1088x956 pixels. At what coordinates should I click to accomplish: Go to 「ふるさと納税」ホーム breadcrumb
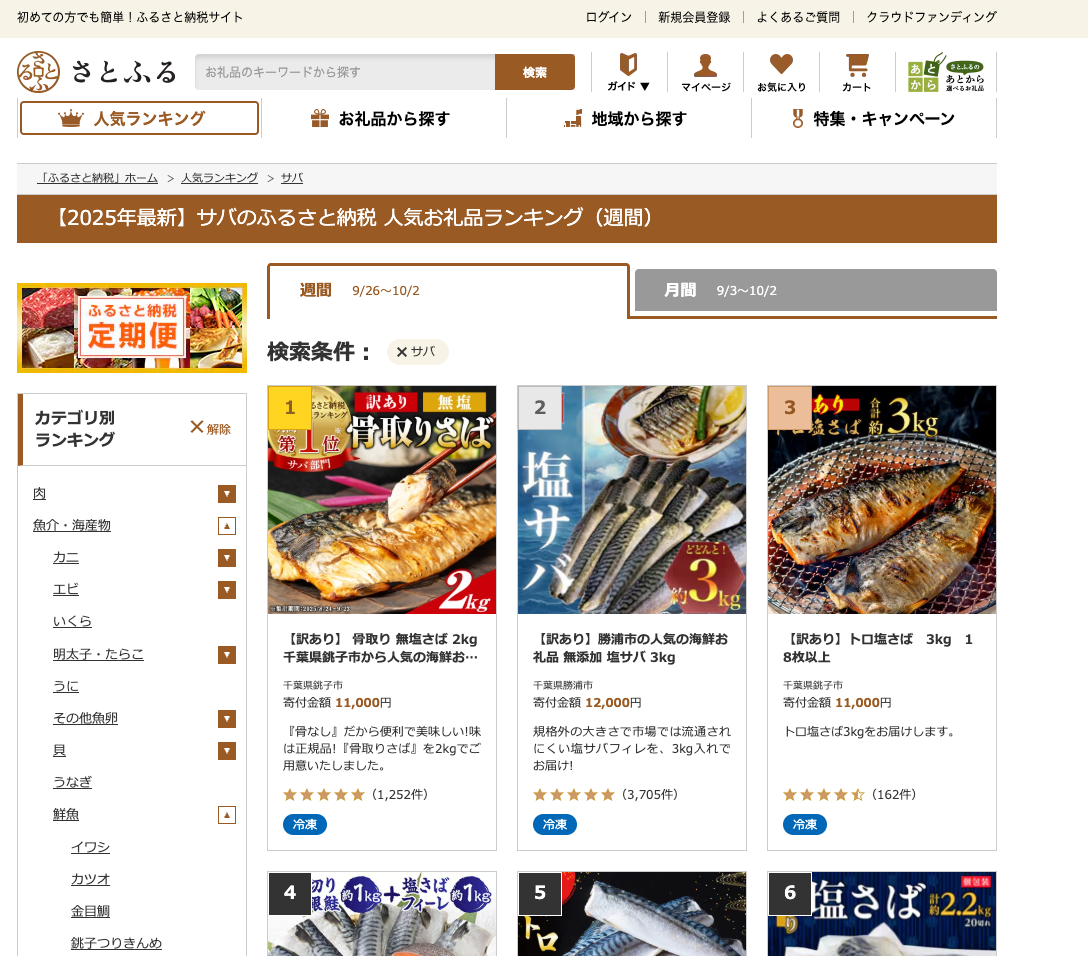click(x=98, y=178)
